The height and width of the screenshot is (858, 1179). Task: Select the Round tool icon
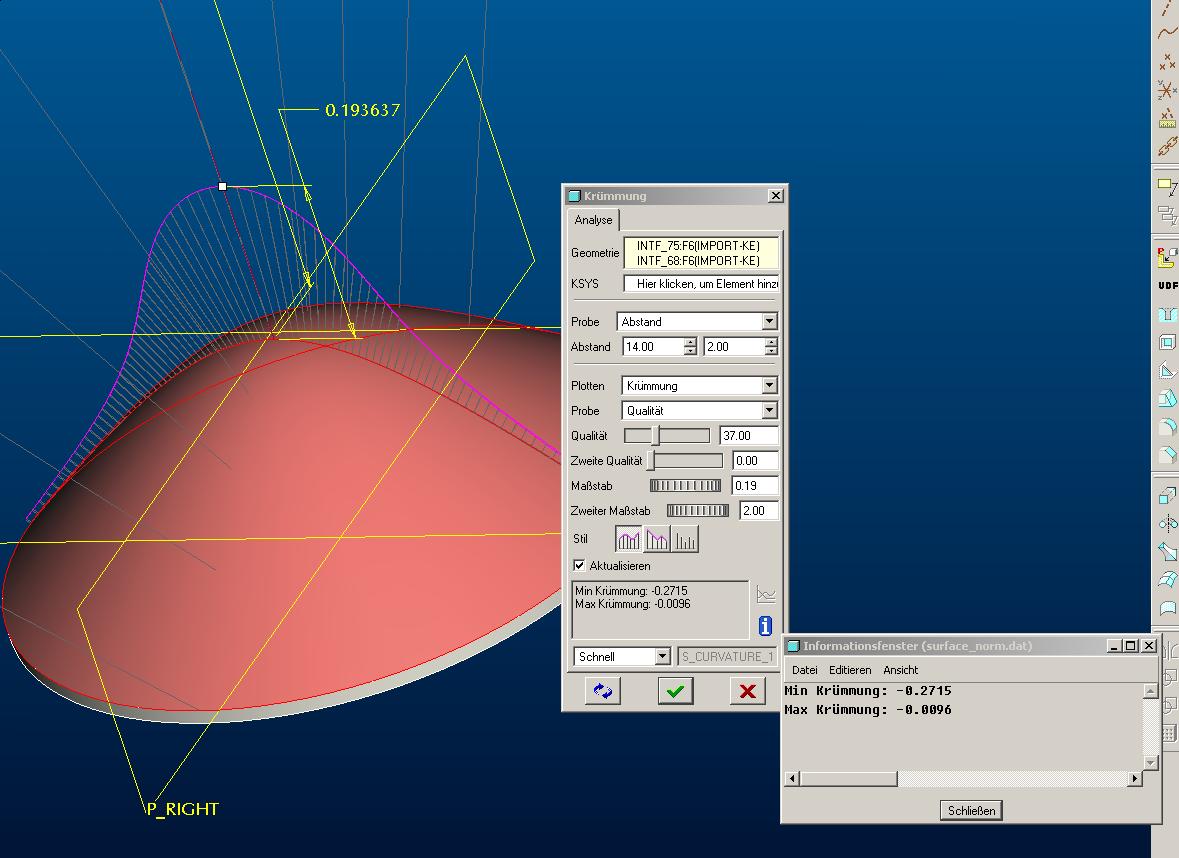point(1167,426)
